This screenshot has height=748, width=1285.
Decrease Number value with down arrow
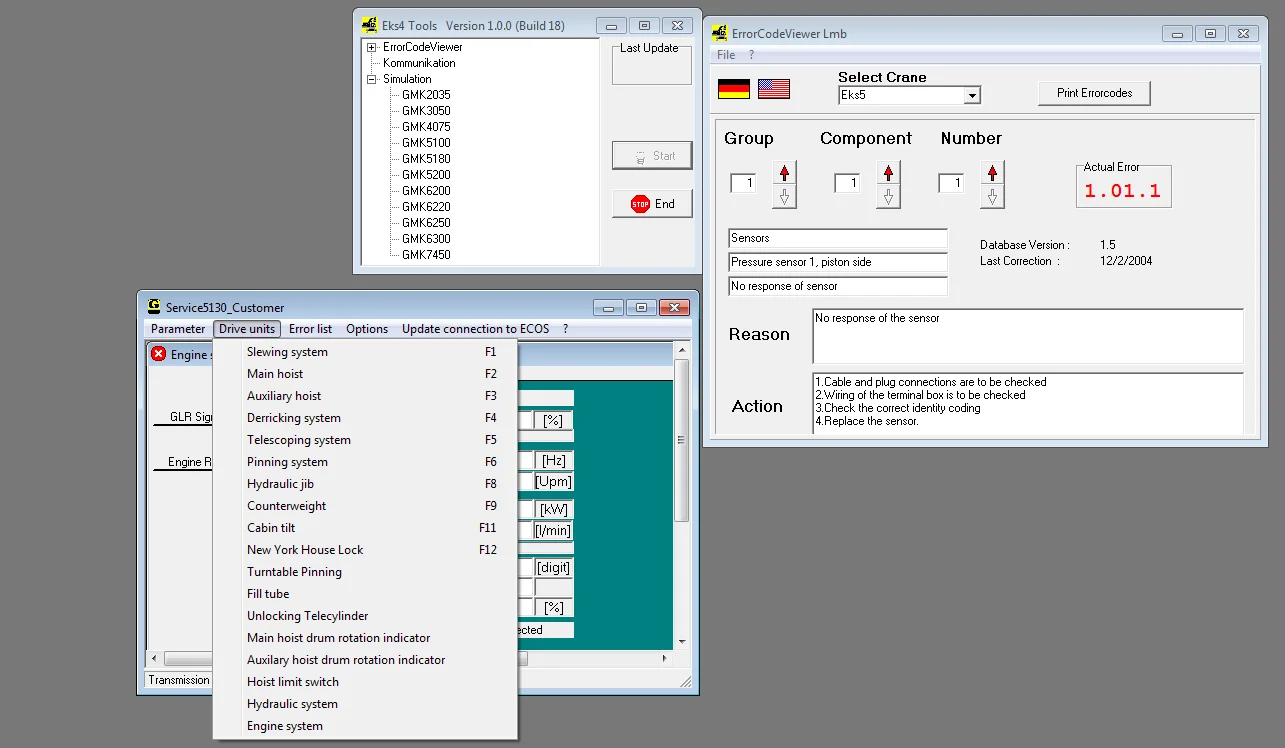pyautogui.click(x=992, y=196)
